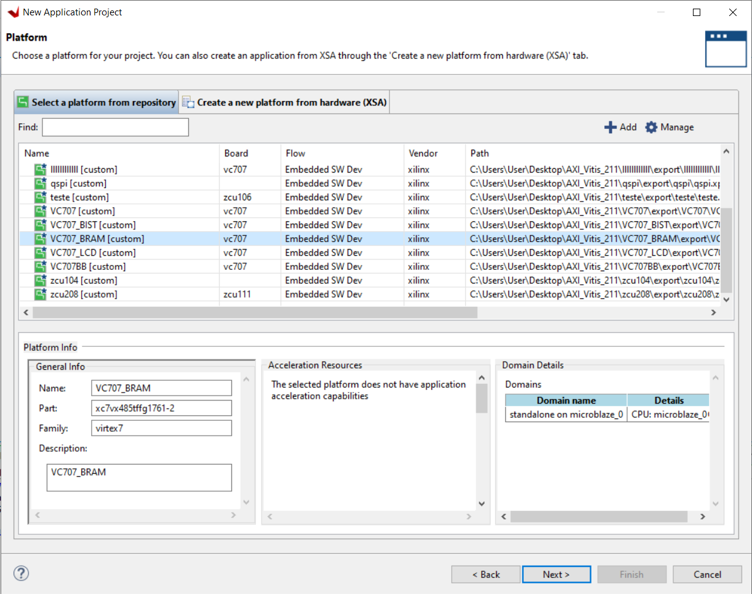
Task: Click the VC707_BIST [custom] platform icon
Action: 40,225
